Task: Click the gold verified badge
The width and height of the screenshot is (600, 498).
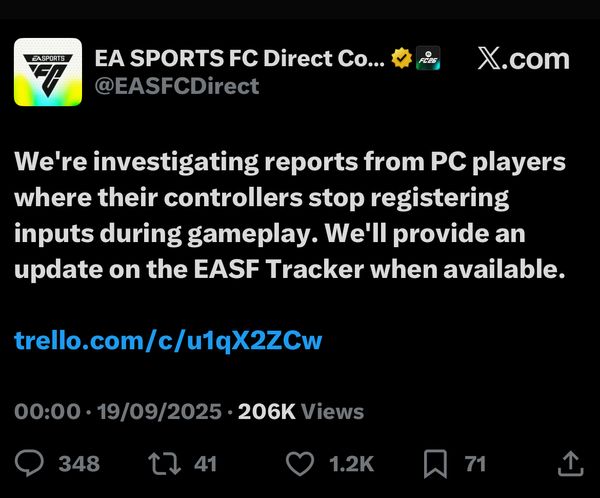Action: coord(401,58)
